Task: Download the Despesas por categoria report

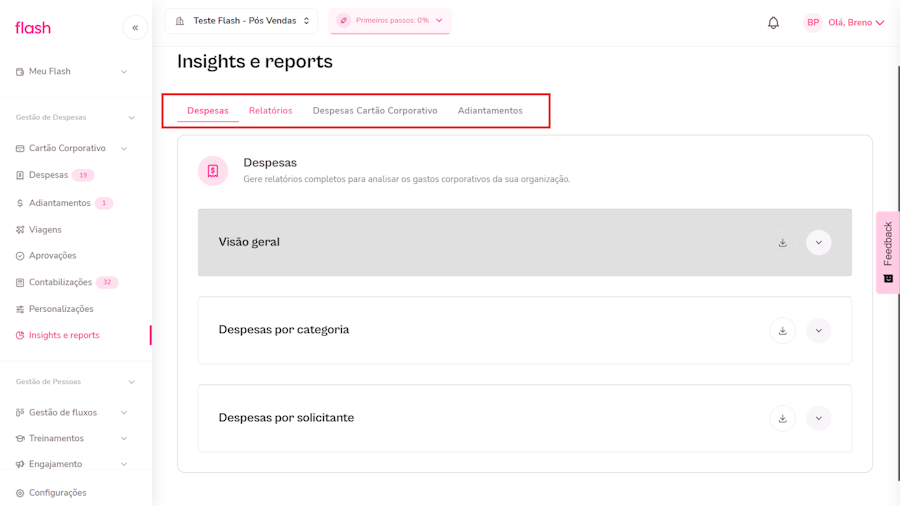Action: coord(782,330)
